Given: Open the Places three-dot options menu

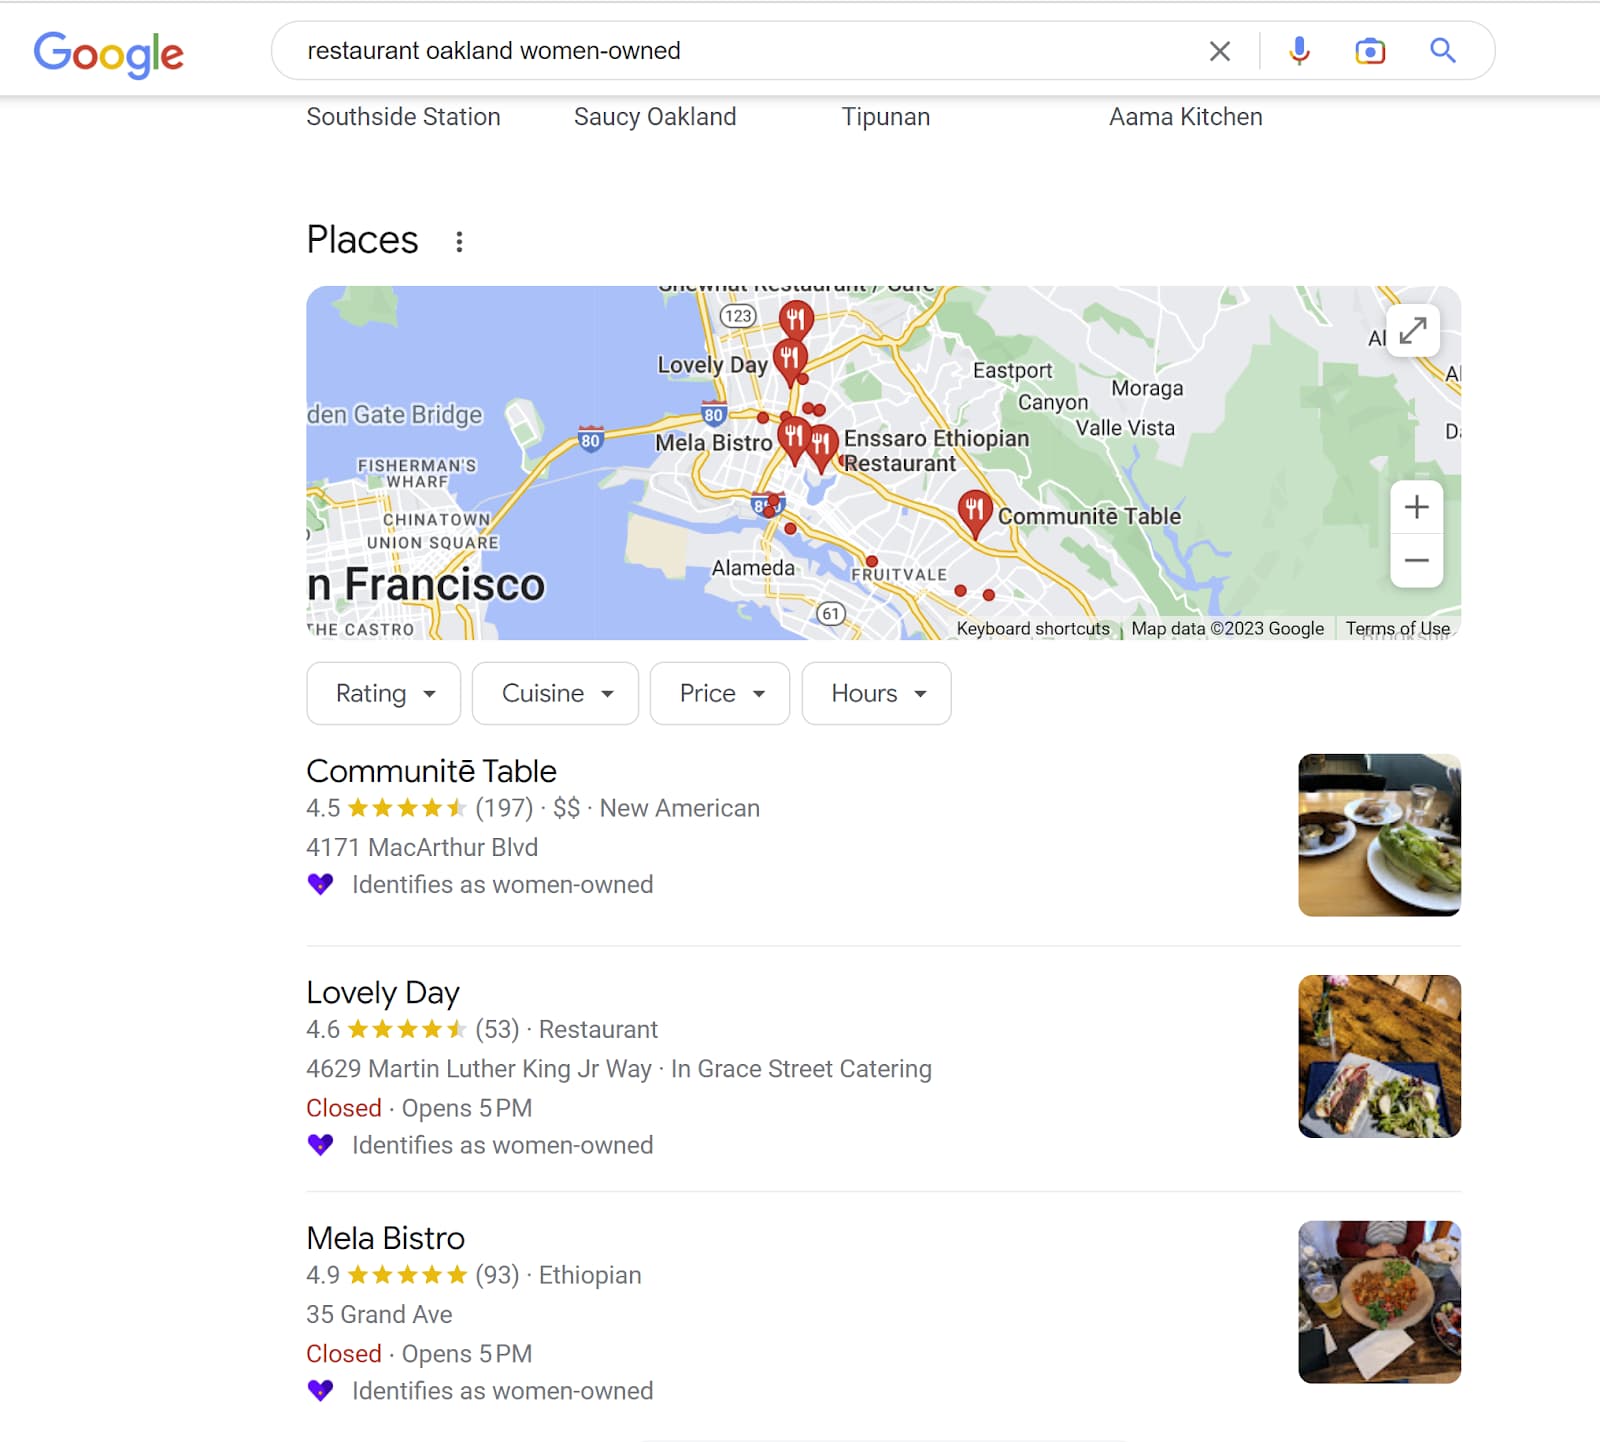Looking at the screenshot, I should pos(459,242).
